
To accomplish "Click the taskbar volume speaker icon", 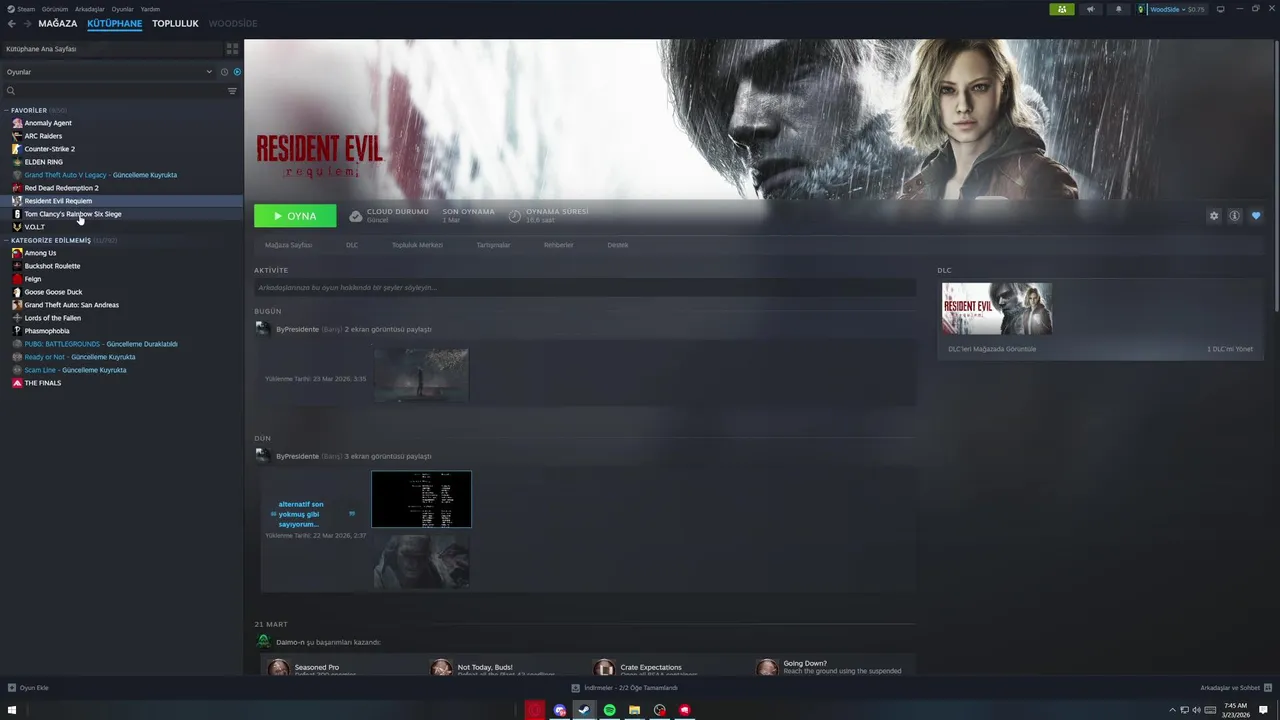I will (1197, 710).
